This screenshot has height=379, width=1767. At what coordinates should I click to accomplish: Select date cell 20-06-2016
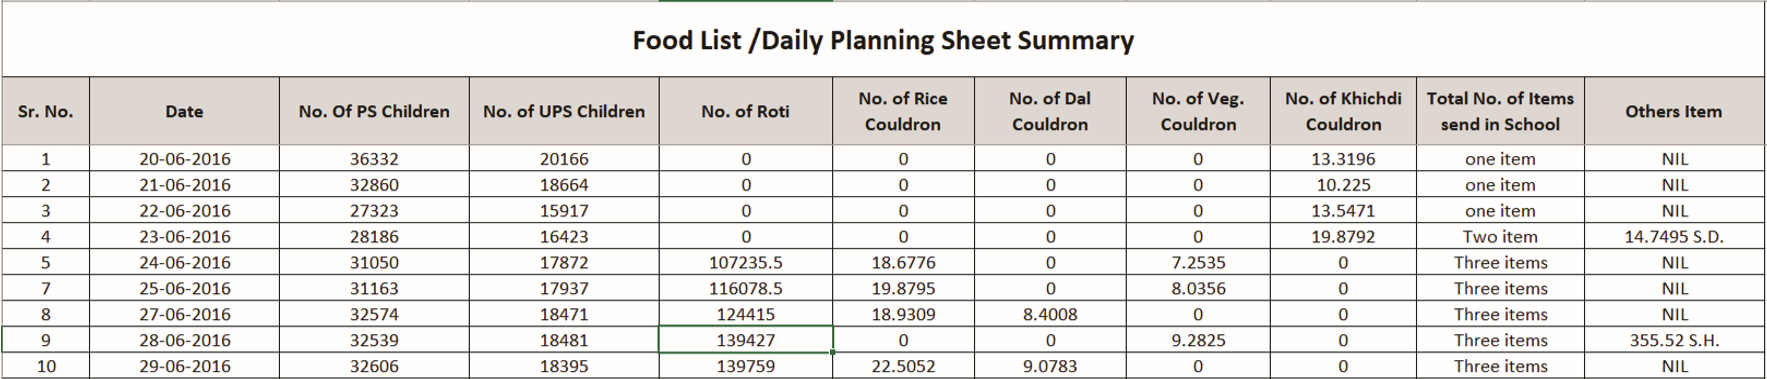tap(184, 159)
